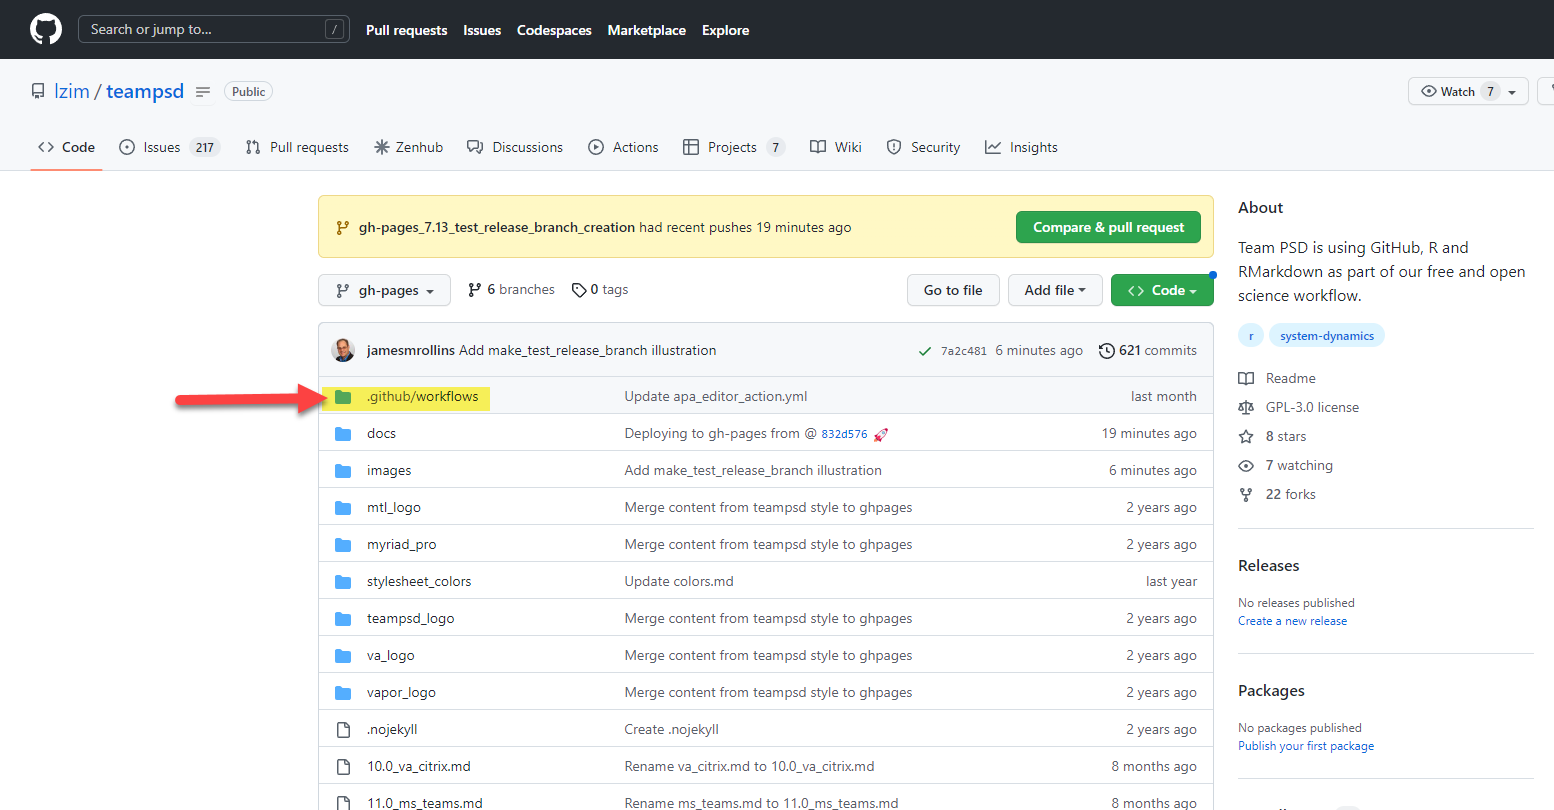Click the vapor_logo folder icon
Viewport: 1554px width, 810px height.
(x=343, y=693)
